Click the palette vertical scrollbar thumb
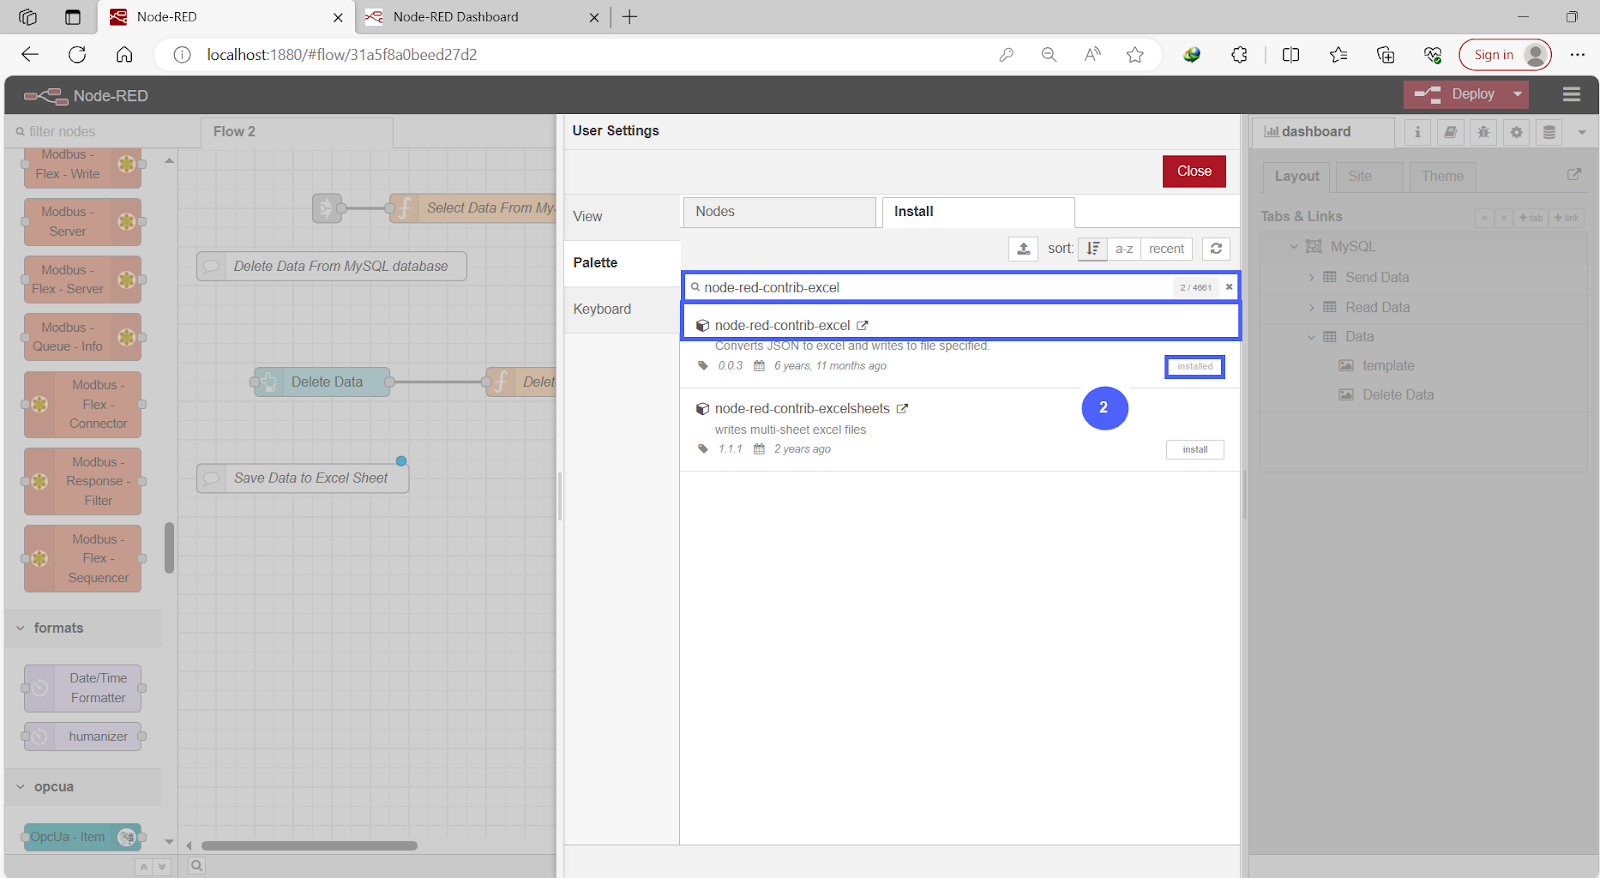Viewport: 1600px width, 878px height. point(169,548)
